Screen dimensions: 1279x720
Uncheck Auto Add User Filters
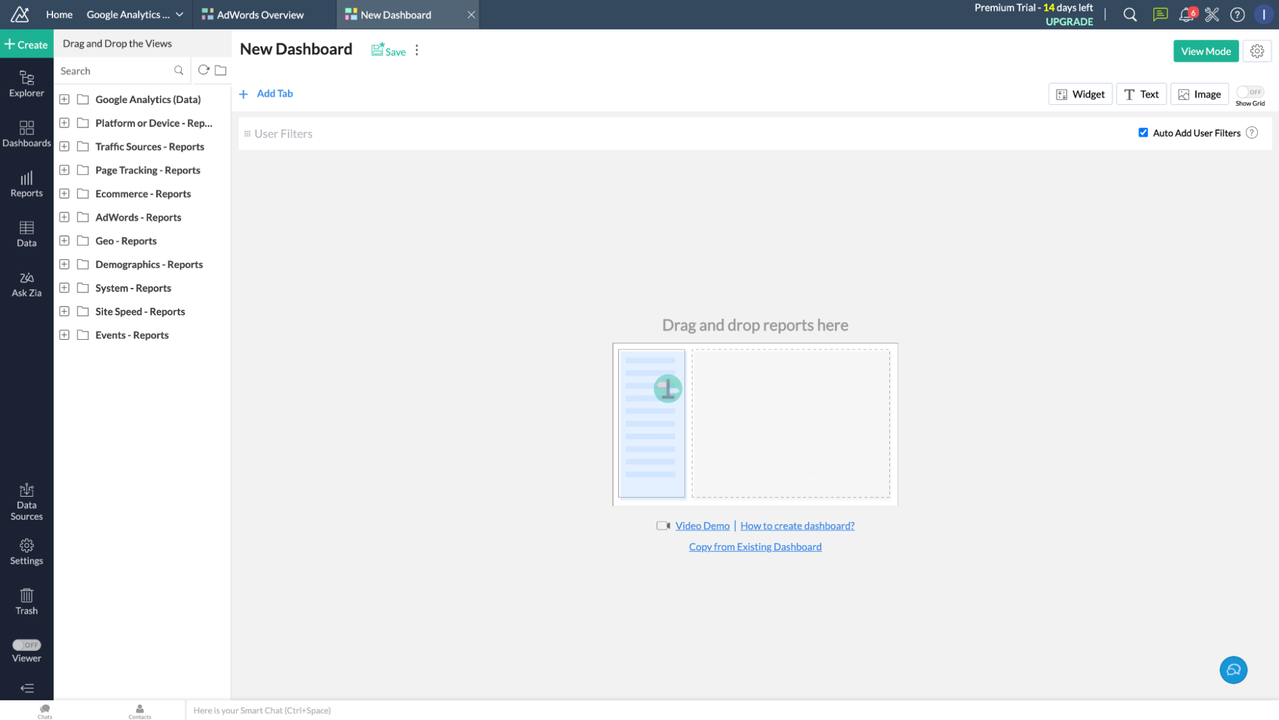(x=1142, y=132)
